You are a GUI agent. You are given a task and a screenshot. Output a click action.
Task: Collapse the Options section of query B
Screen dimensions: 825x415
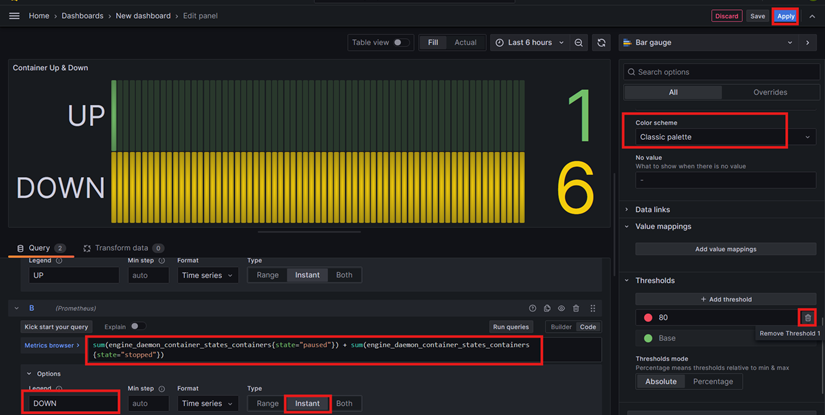29,373
